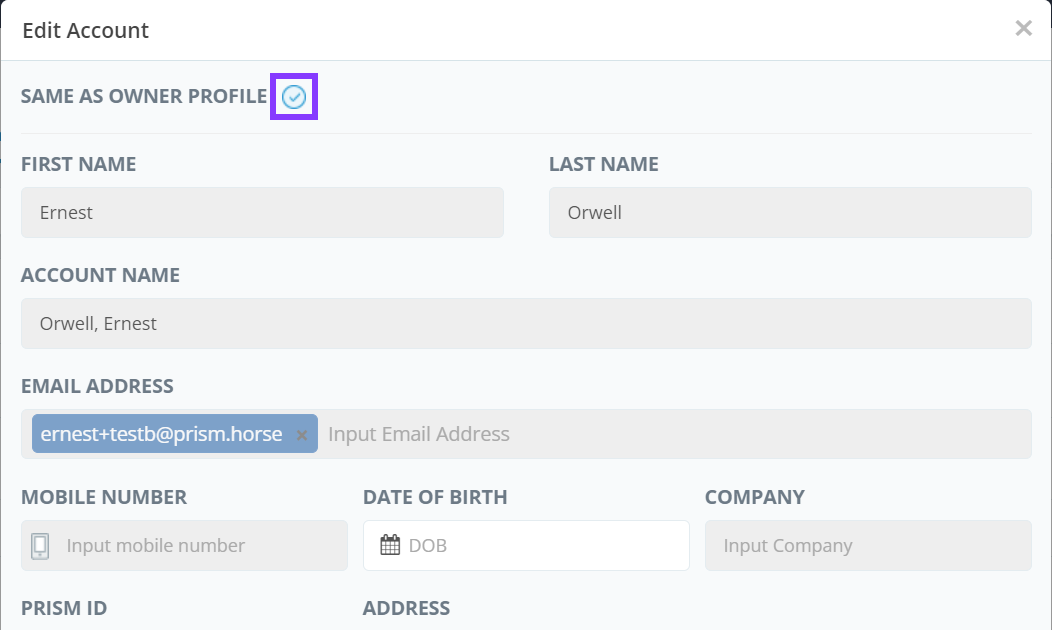The height and width of the screenshot is (630, 1052).
Task: Click the Company label
Action: 754,497
